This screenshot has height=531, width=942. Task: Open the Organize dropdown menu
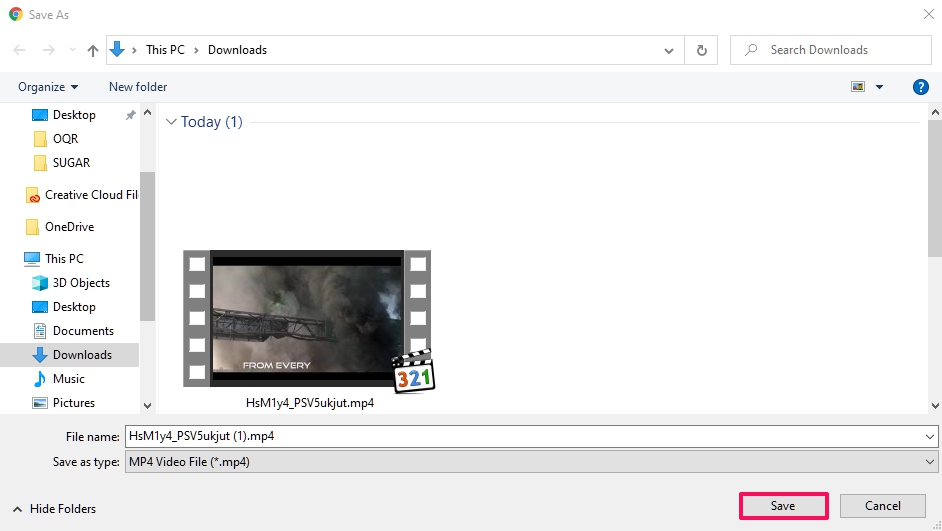tap(48, 87)
